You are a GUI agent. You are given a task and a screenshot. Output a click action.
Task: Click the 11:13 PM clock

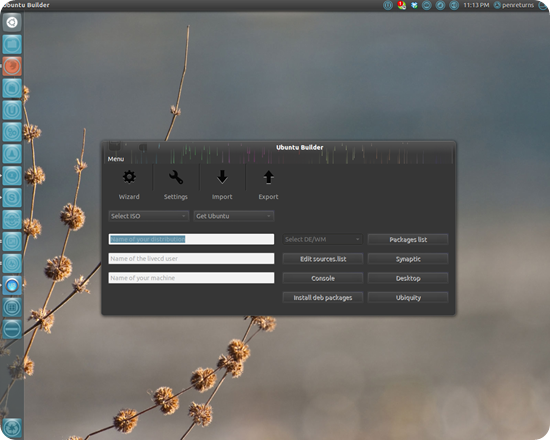click(476, 5)
